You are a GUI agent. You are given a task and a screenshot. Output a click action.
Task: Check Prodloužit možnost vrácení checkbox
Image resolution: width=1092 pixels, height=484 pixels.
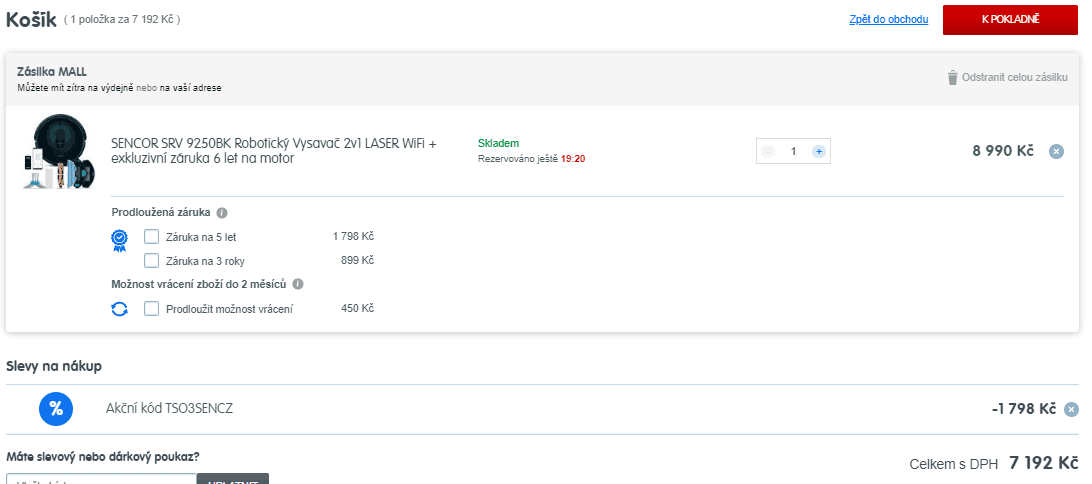151,309
